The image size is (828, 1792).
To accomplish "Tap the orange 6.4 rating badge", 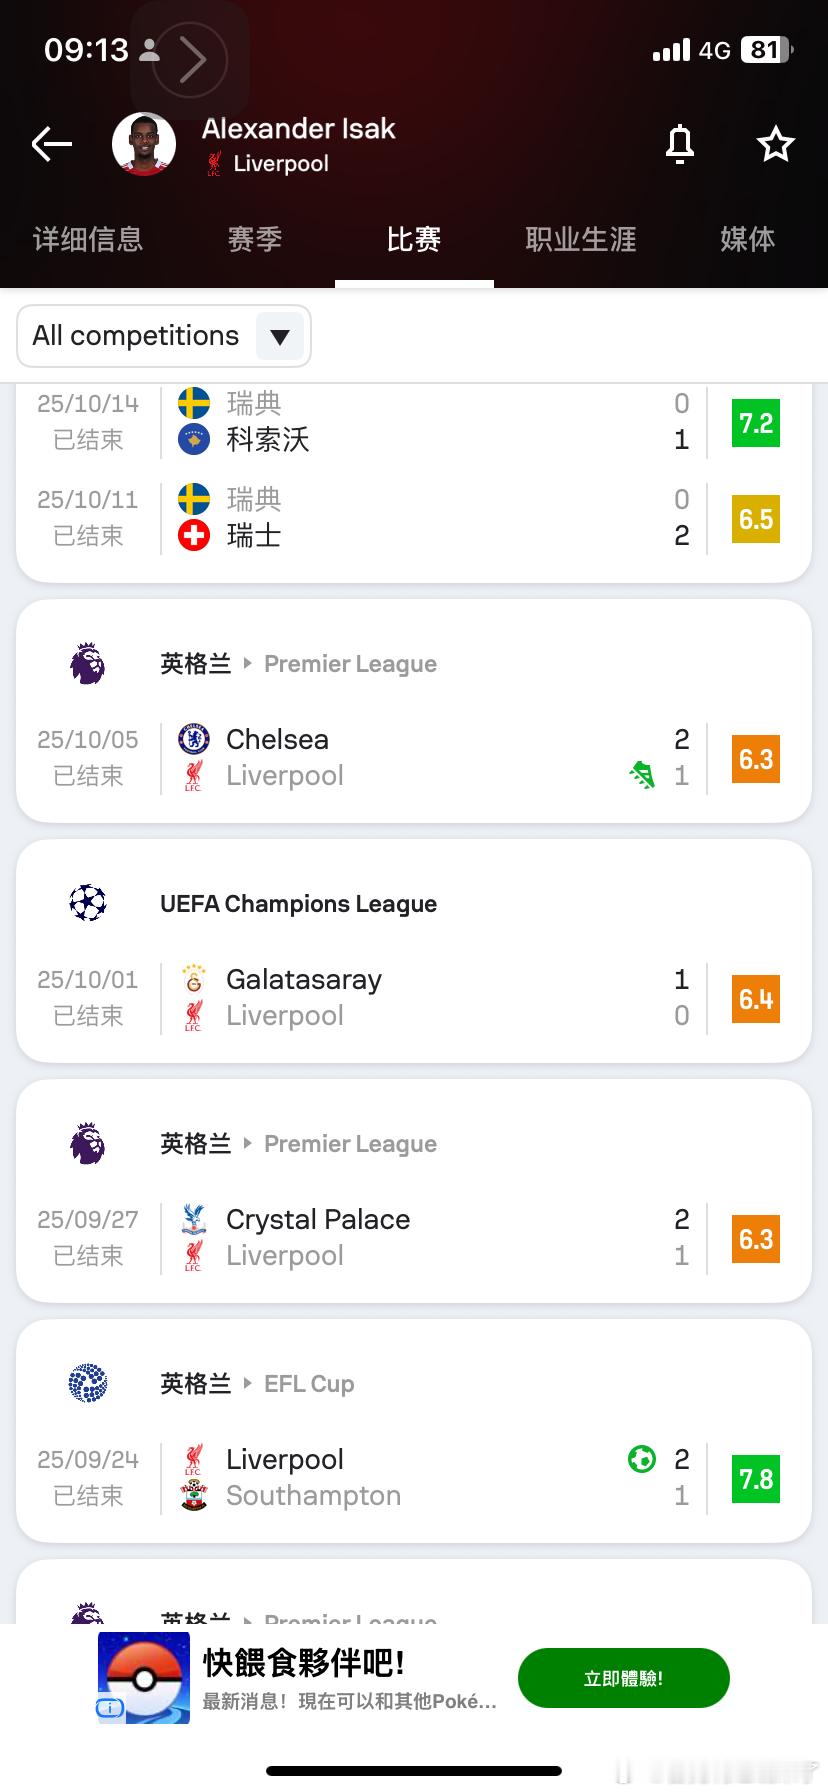I will [x=756, y=999].
